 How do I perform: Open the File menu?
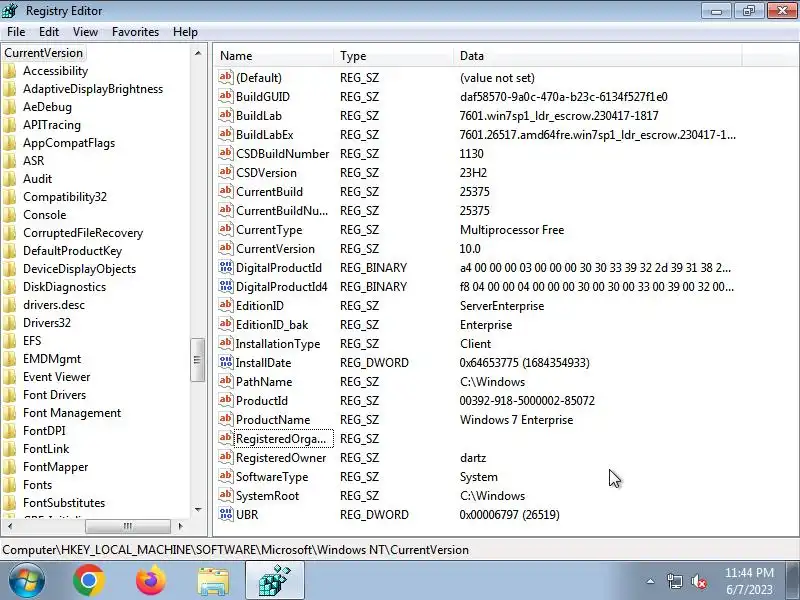coord(16,32)
